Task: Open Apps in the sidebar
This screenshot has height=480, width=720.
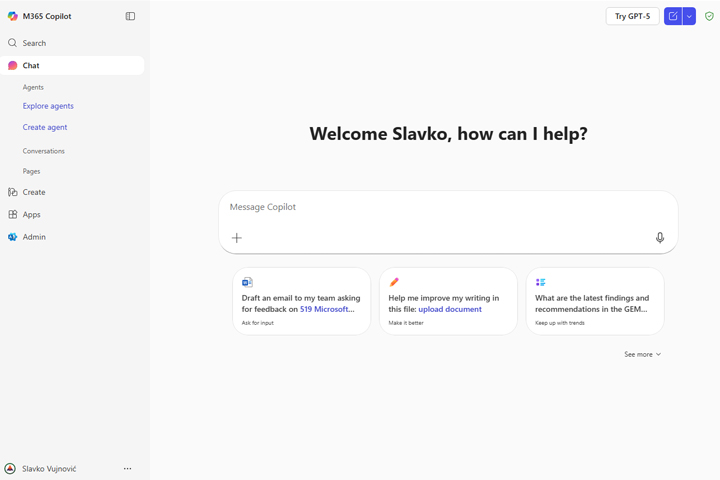Action: click(32, 214)
